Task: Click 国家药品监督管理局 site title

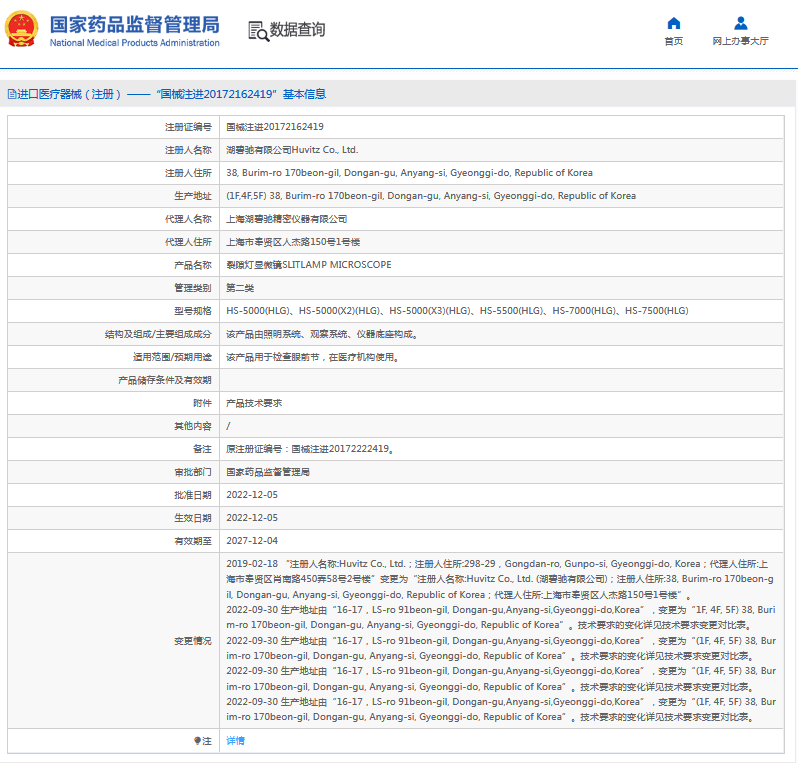Action: coord(135,24)
